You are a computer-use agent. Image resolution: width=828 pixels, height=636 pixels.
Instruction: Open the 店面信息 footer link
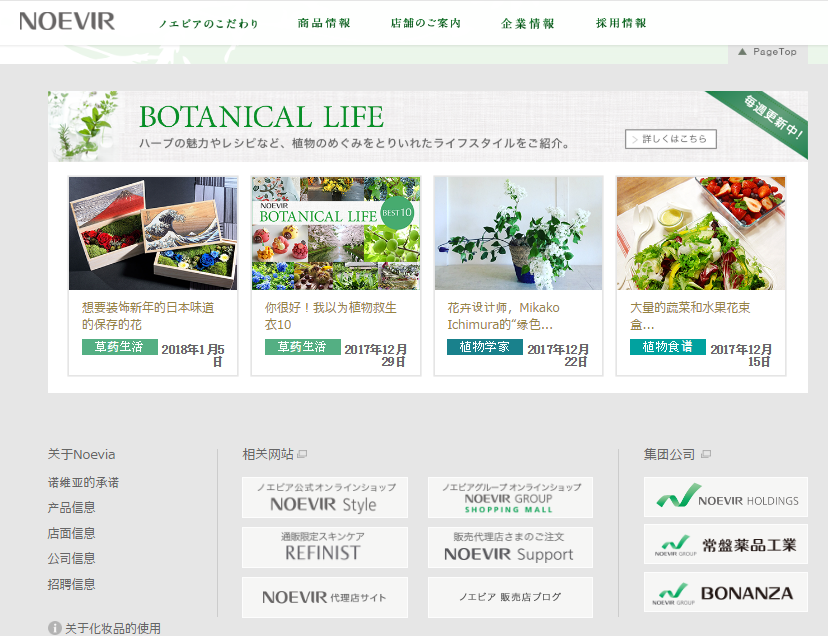[x=71, y=533]
